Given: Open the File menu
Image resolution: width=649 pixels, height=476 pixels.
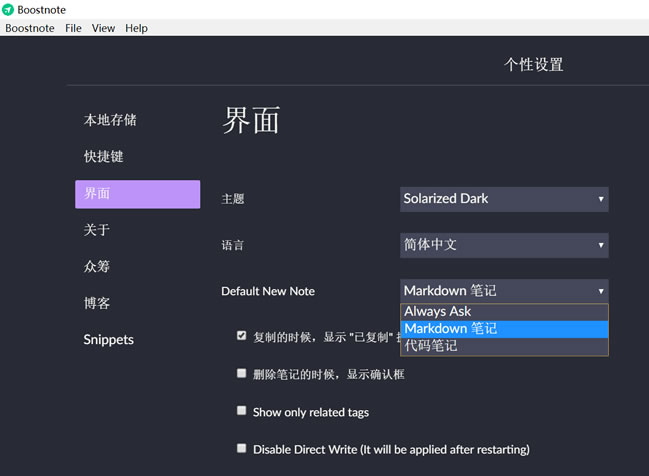Looking at the screenshot, I should 73,28.
